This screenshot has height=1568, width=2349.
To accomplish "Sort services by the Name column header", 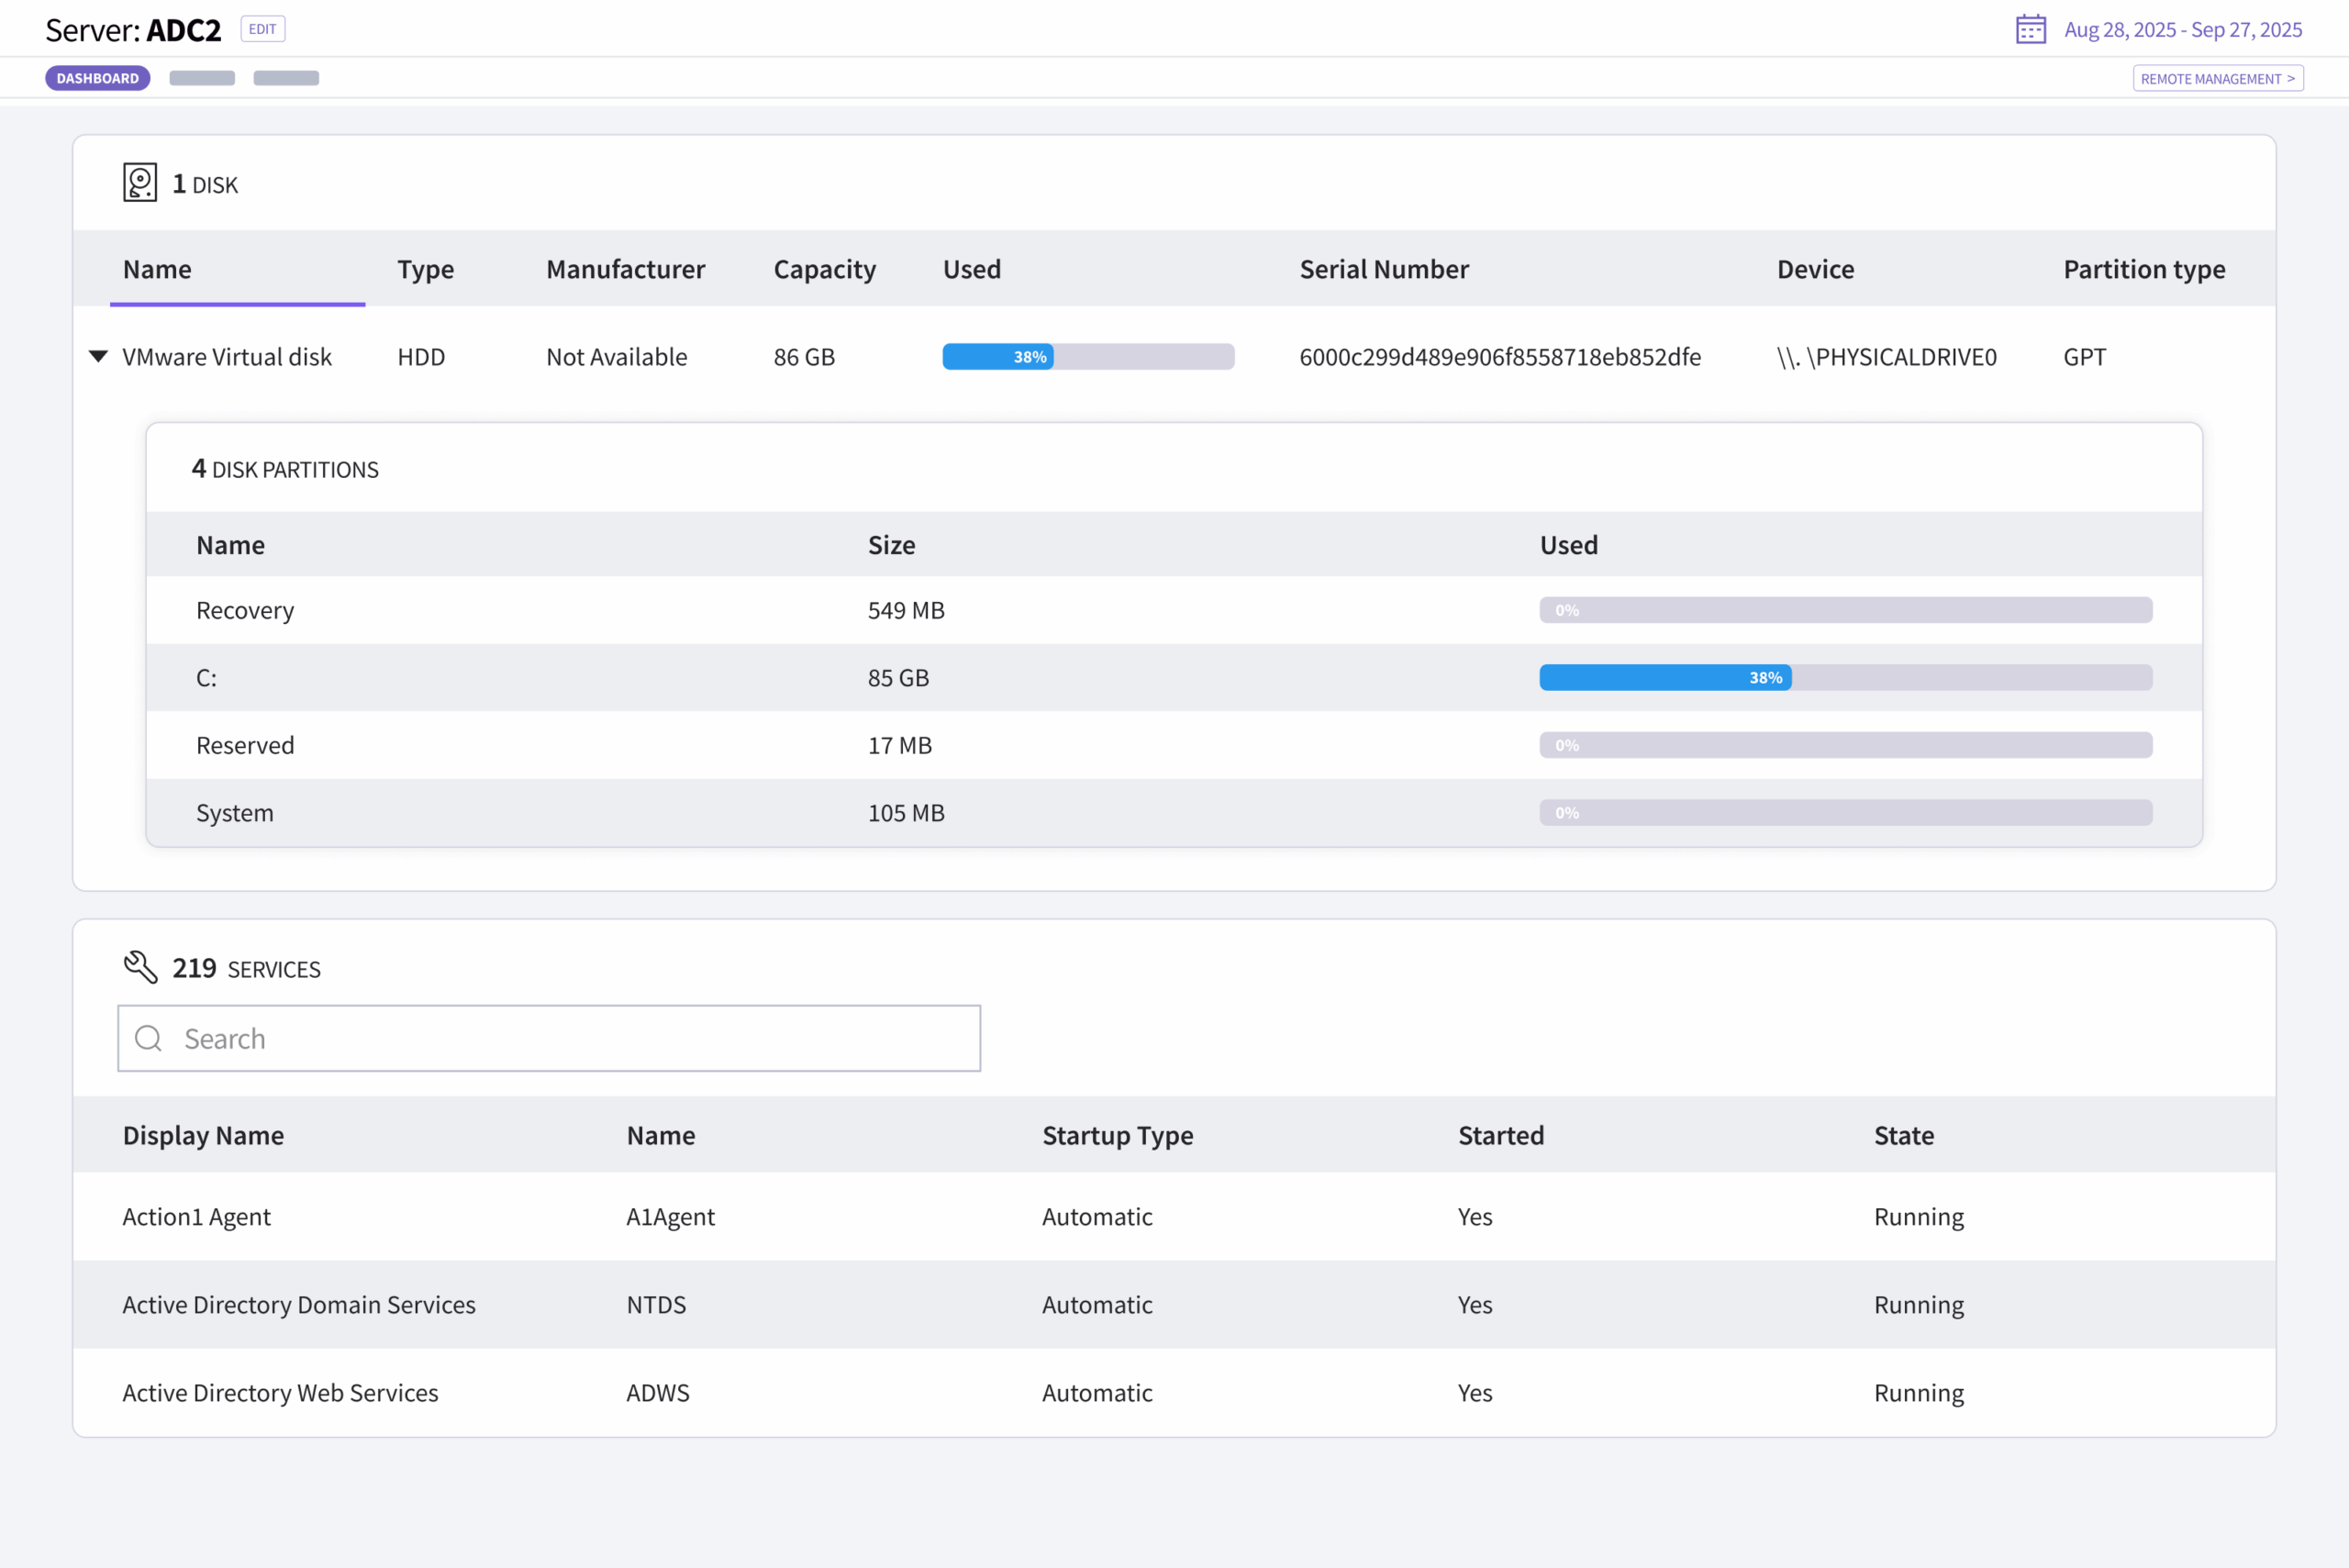I will (660, 1135).
